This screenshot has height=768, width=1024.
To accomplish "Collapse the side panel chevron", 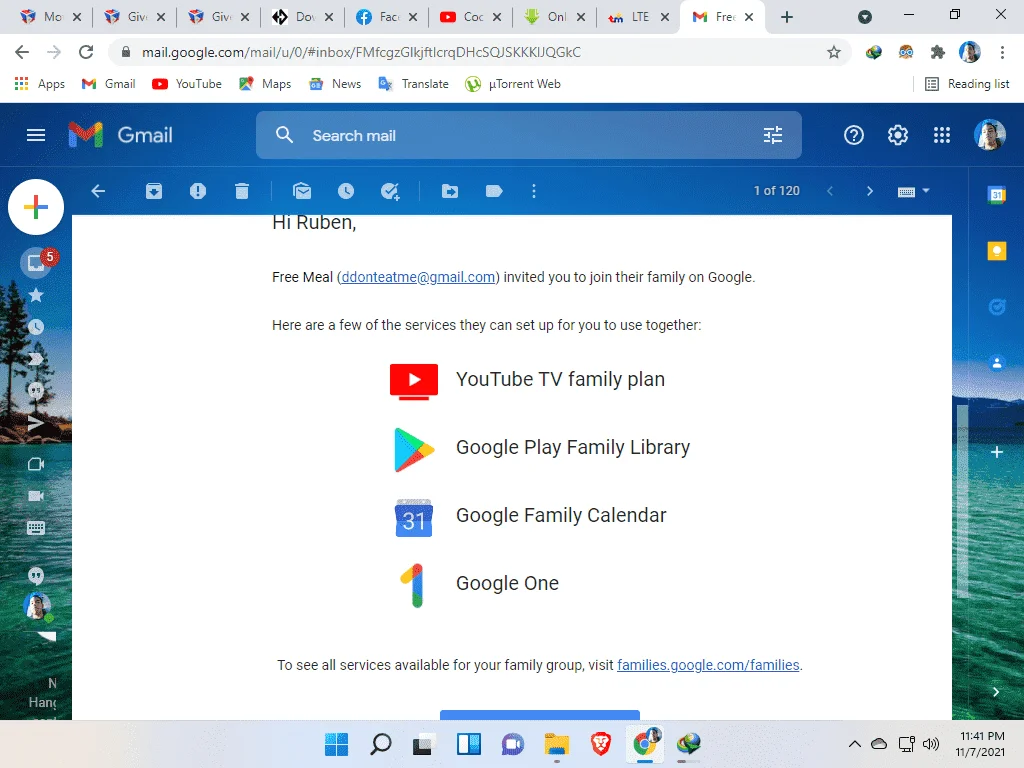I will 995,692.
